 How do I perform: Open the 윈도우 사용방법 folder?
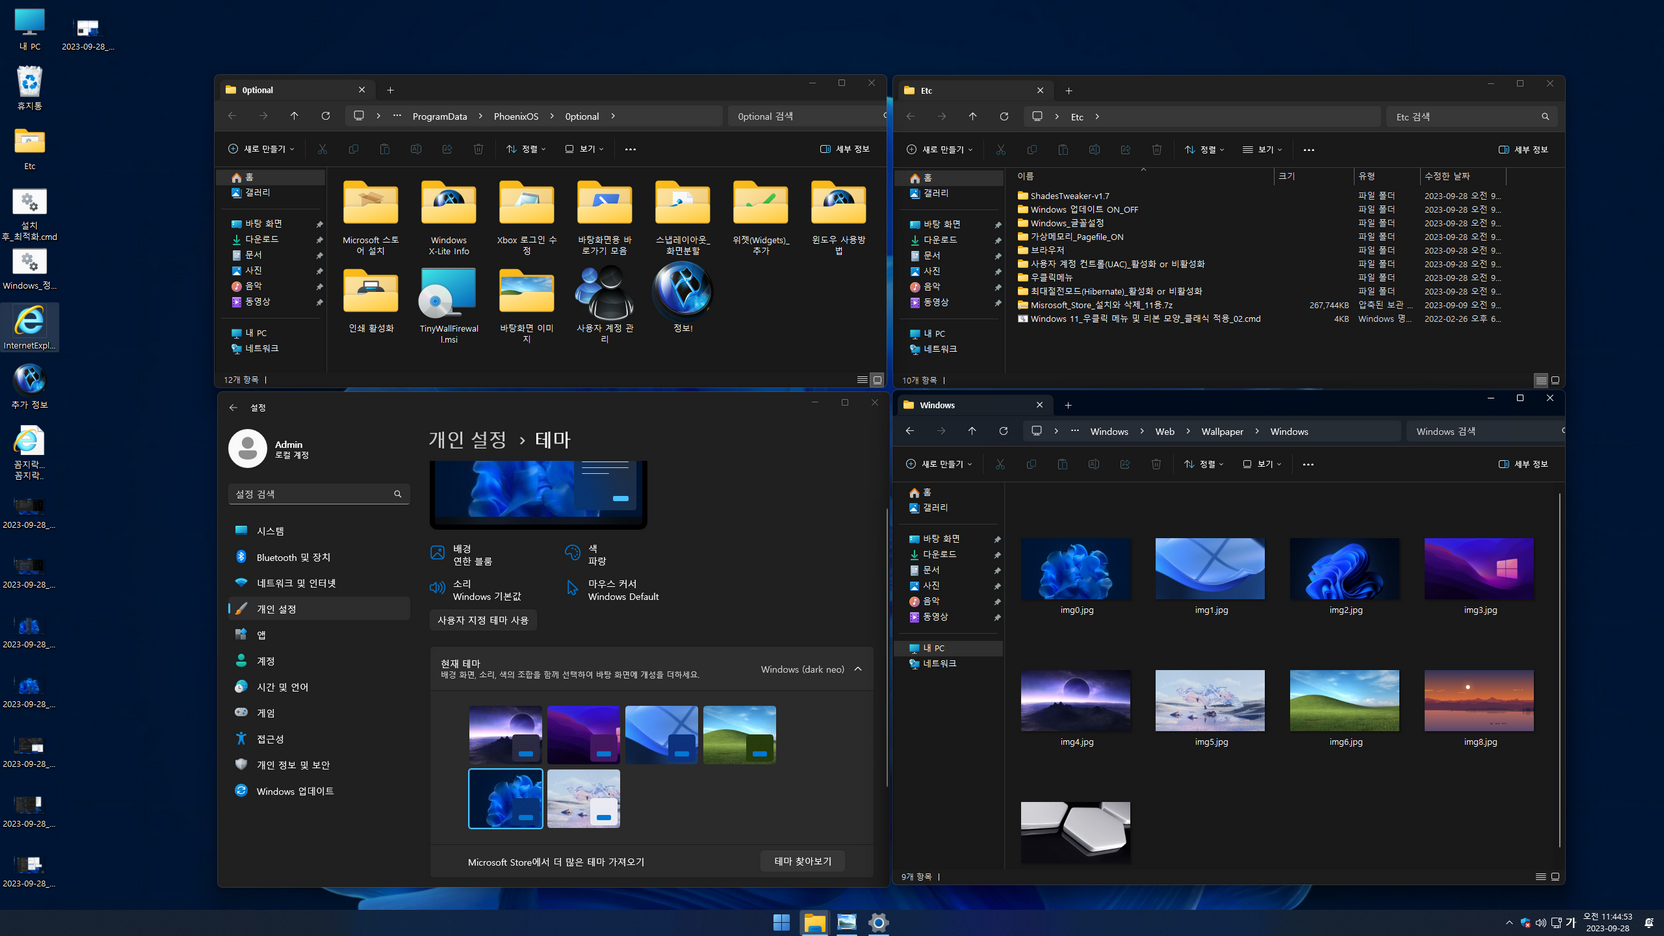click(838, 217)
